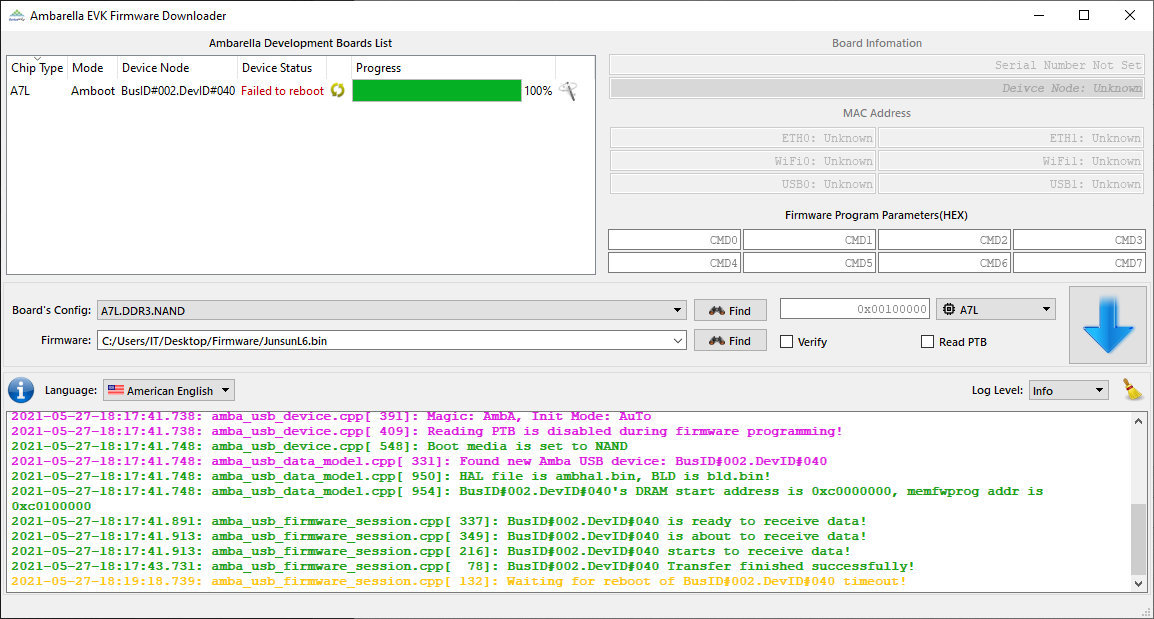Toggle the Read PTB checkbox
1154x619 pixels.
(x=928, y=342)
